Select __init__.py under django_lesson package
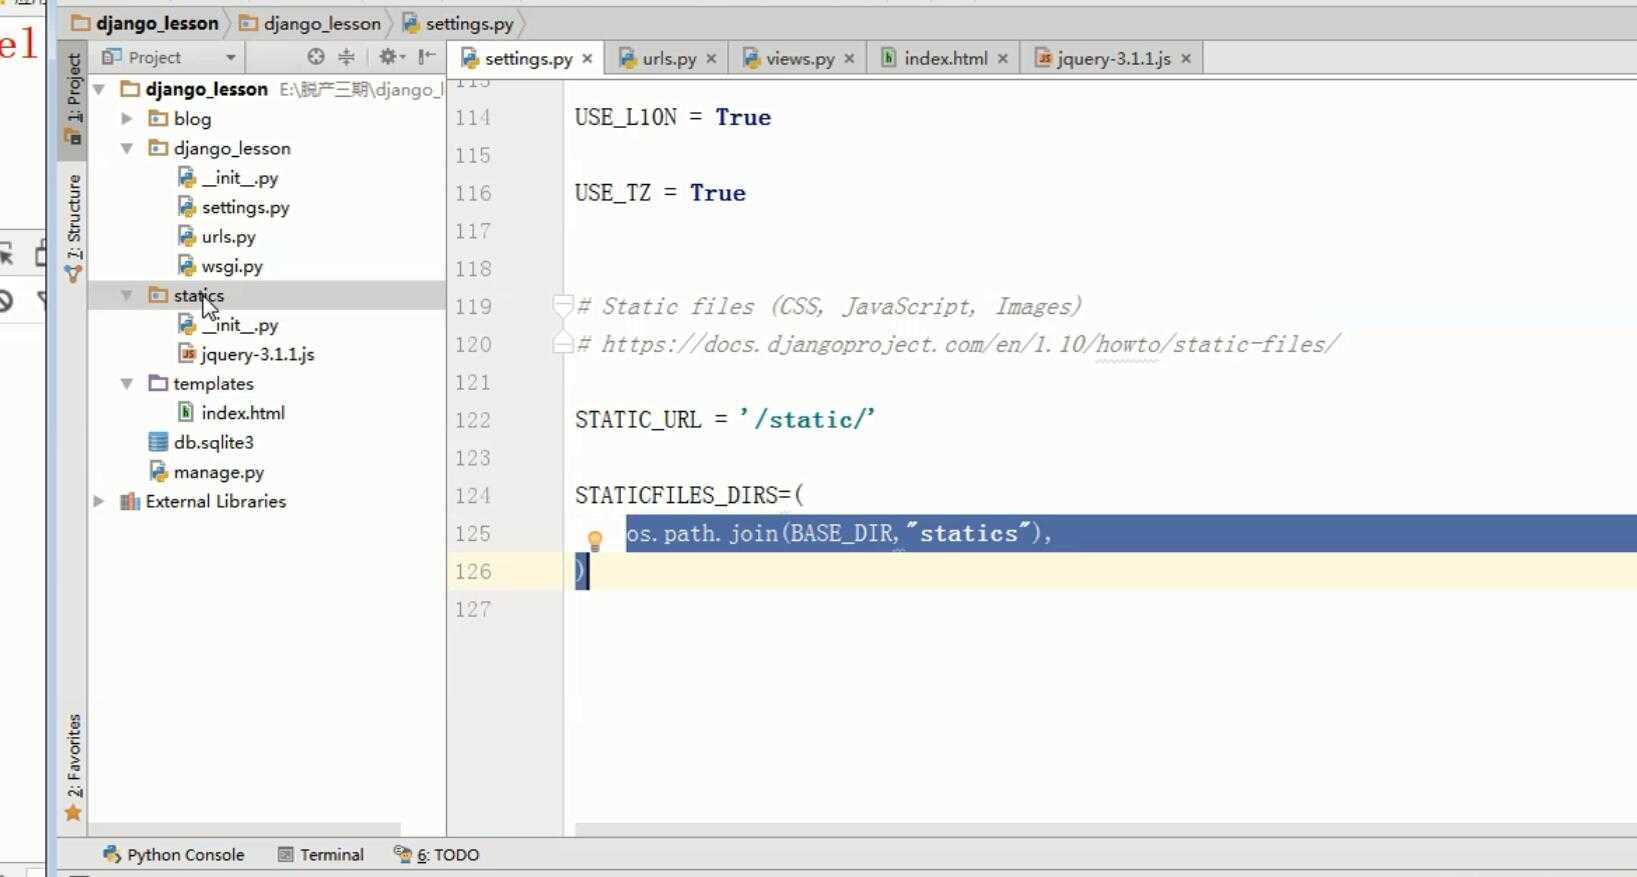The height and width of the screenshot is (877, 1637). click(x=239, y=177)
